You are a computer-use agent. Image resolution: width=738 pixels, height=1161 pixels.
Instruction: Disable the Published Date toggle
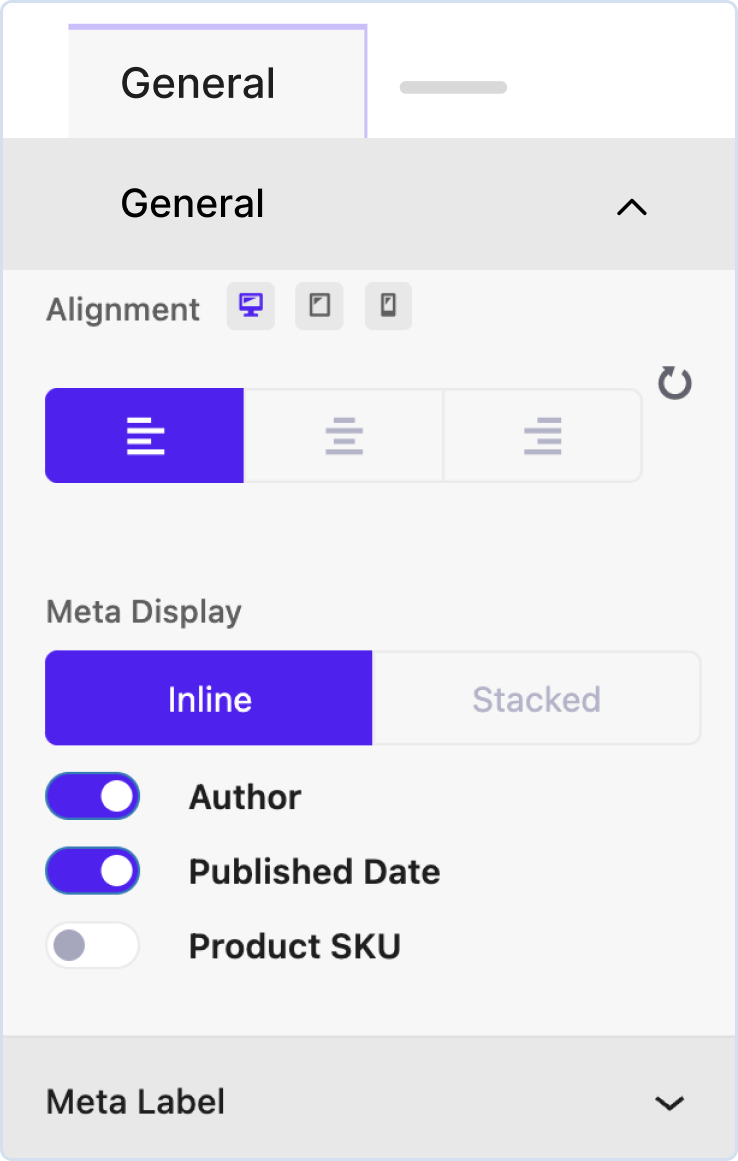click(92, 871)
